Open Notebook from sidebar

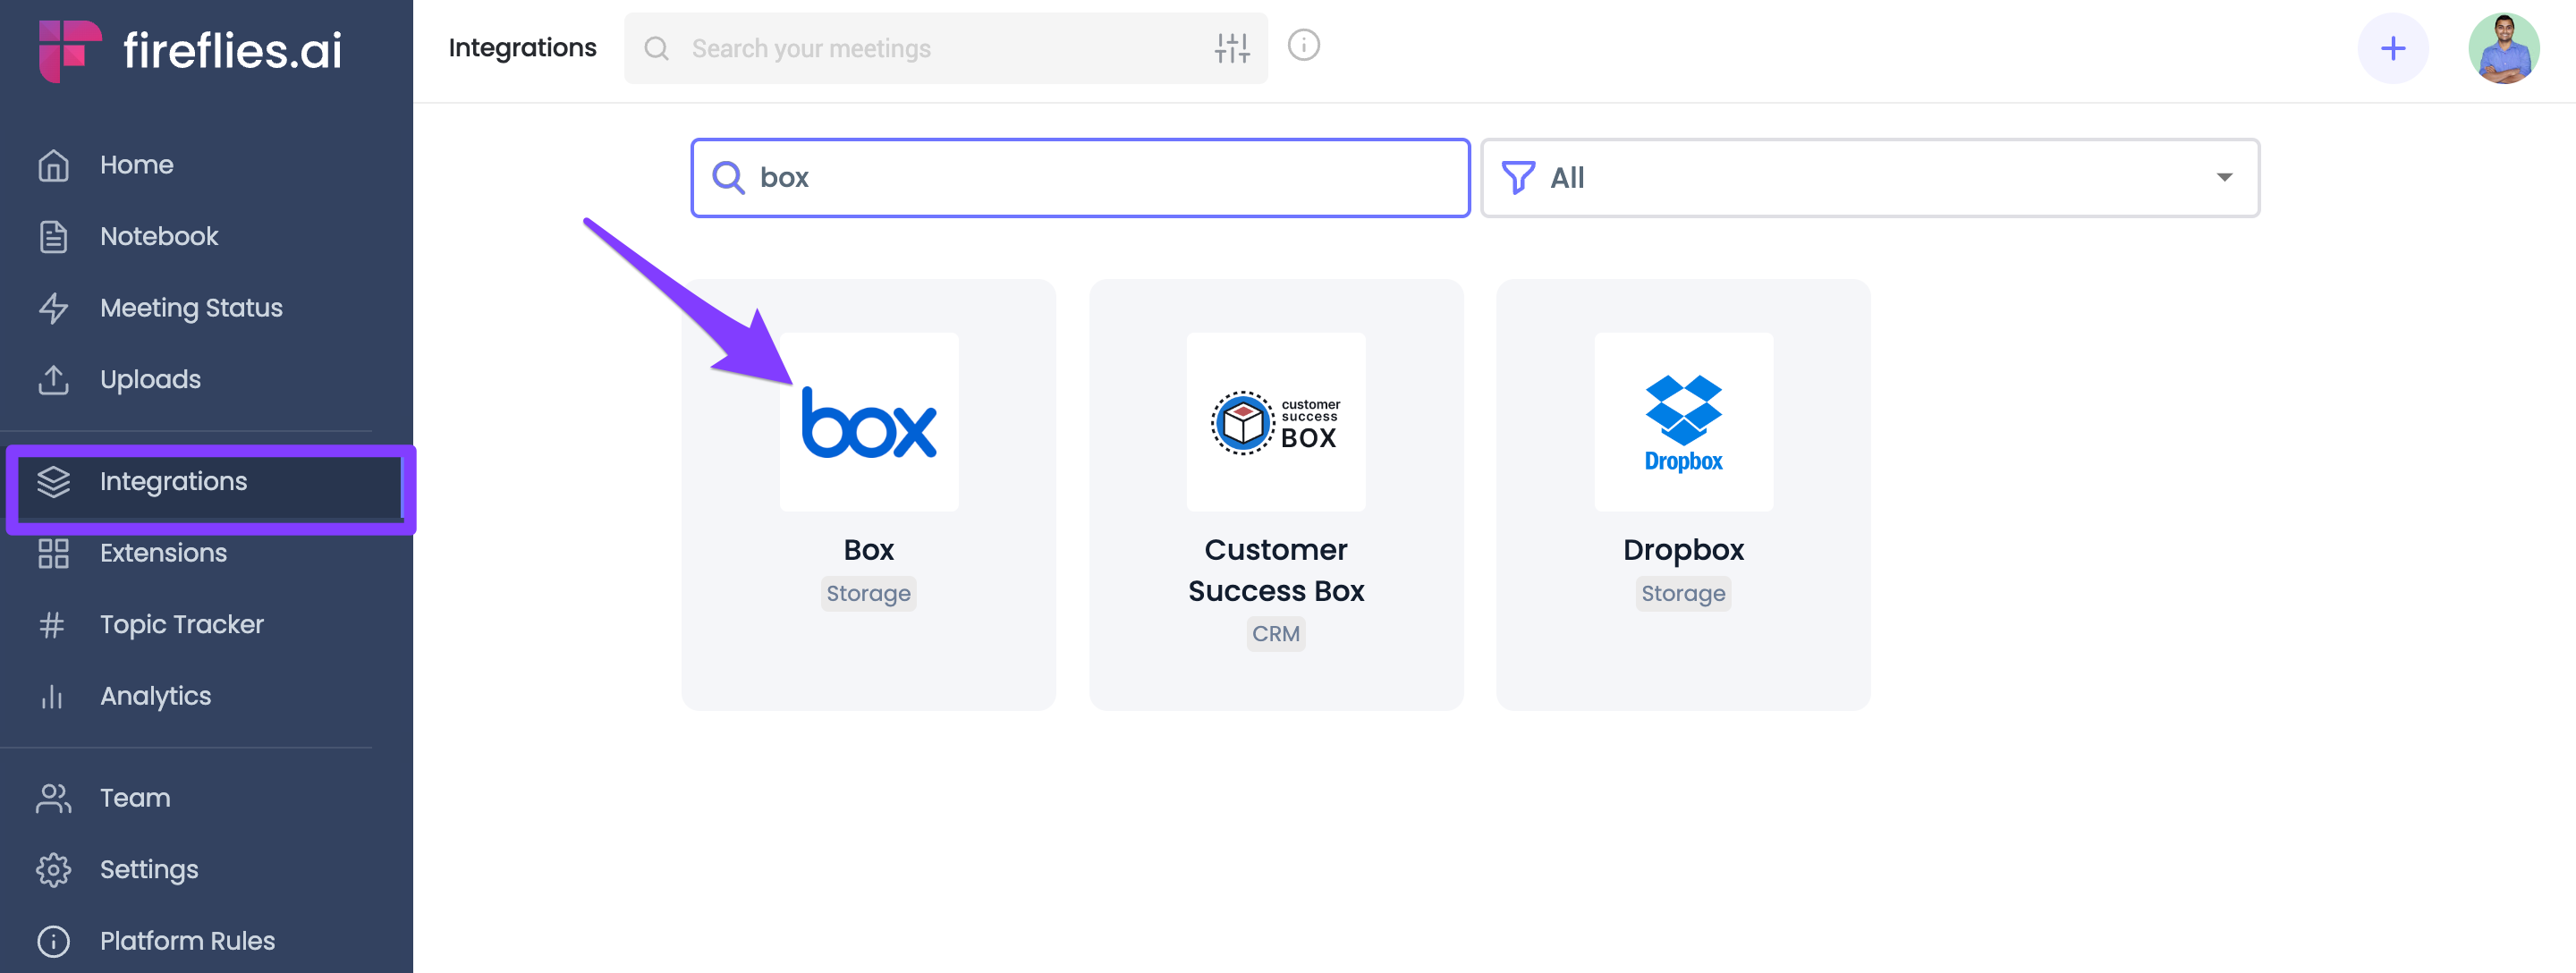point(159,237)
